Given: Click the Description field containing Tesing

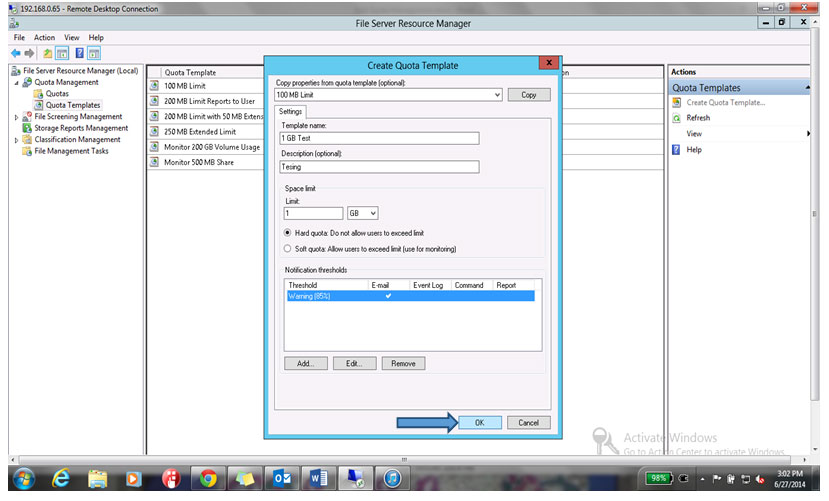Looking at the screenshot, I should (x=379, y=167).
